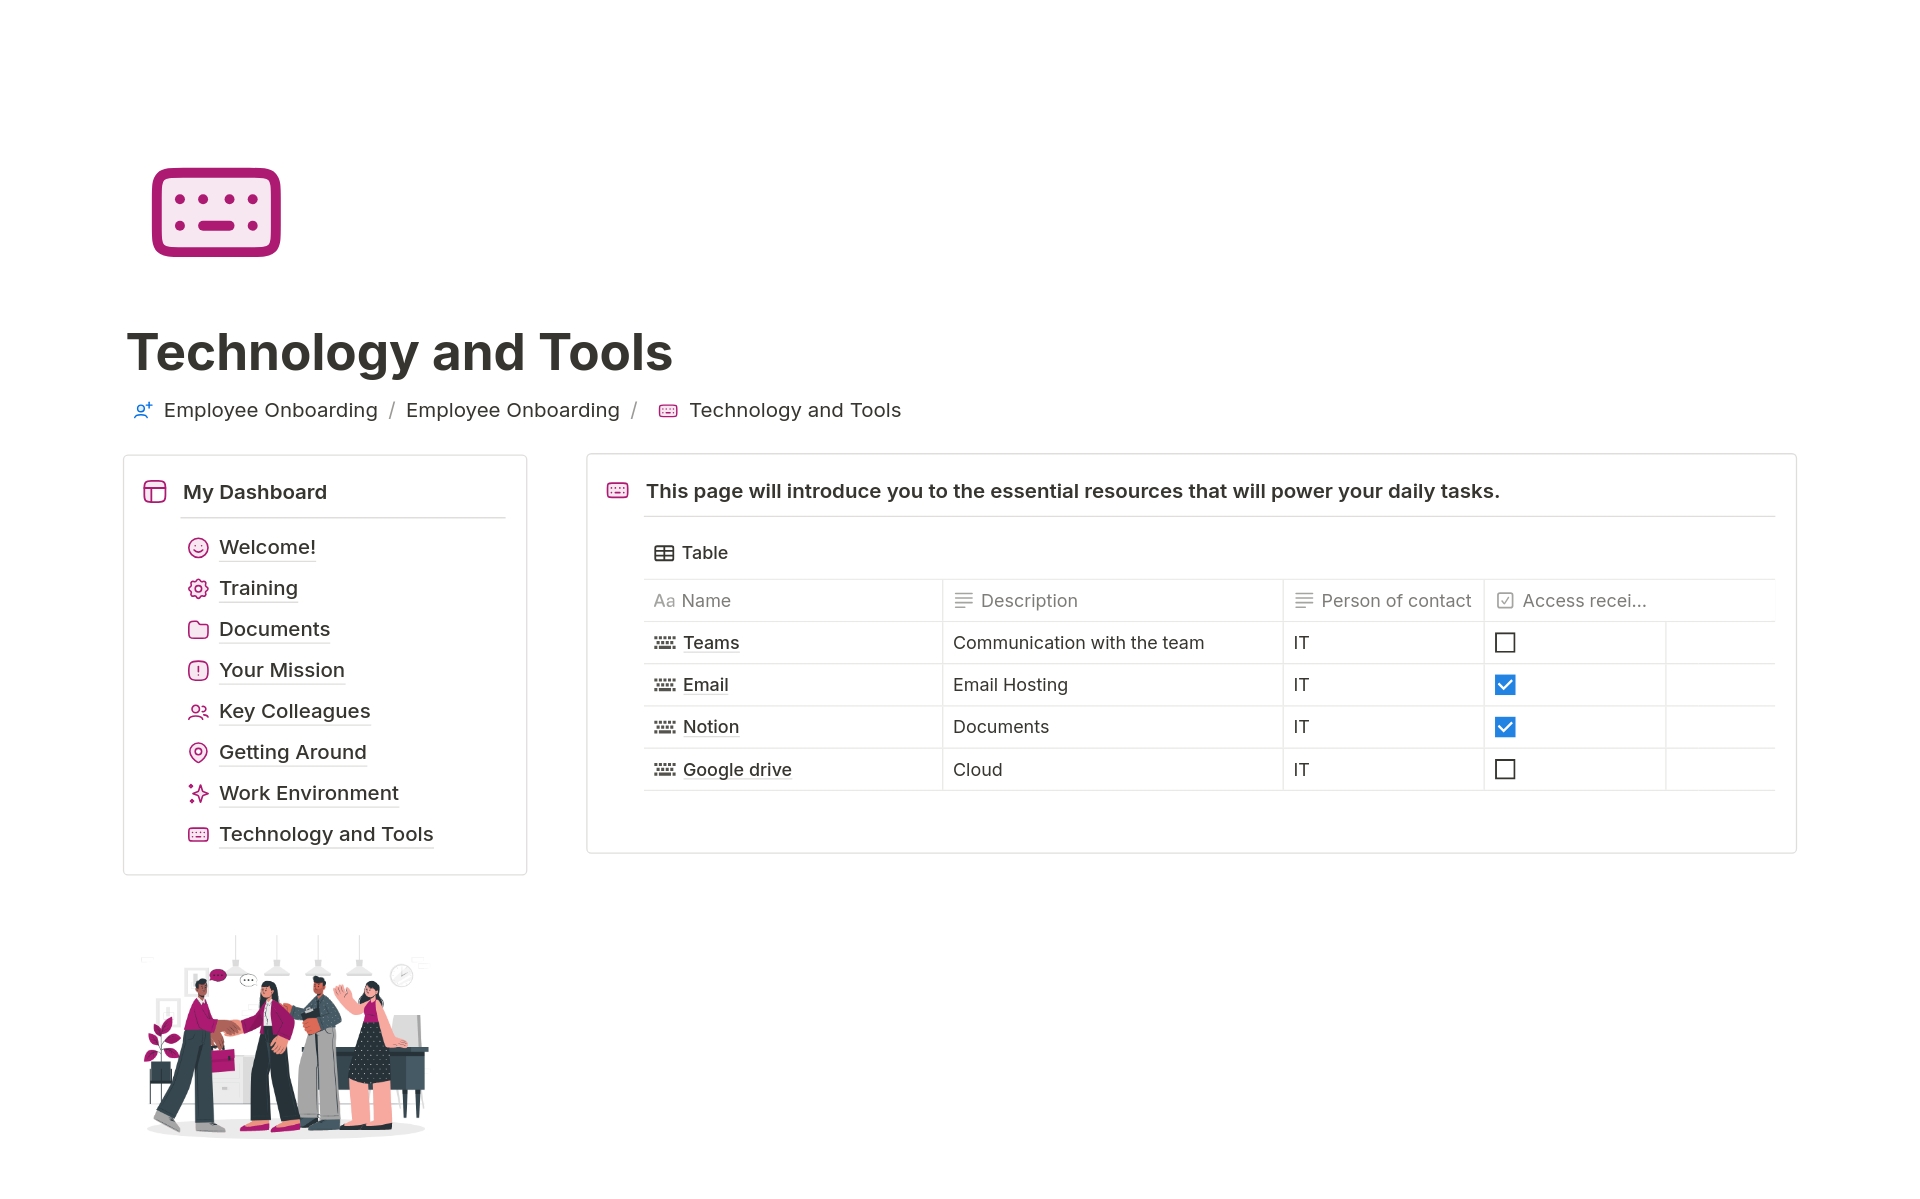The width and height of the screenshot is (1920, 1199).
Task: Open the first Employee Onboarding breadcrumb link
Action: [270, 410]
